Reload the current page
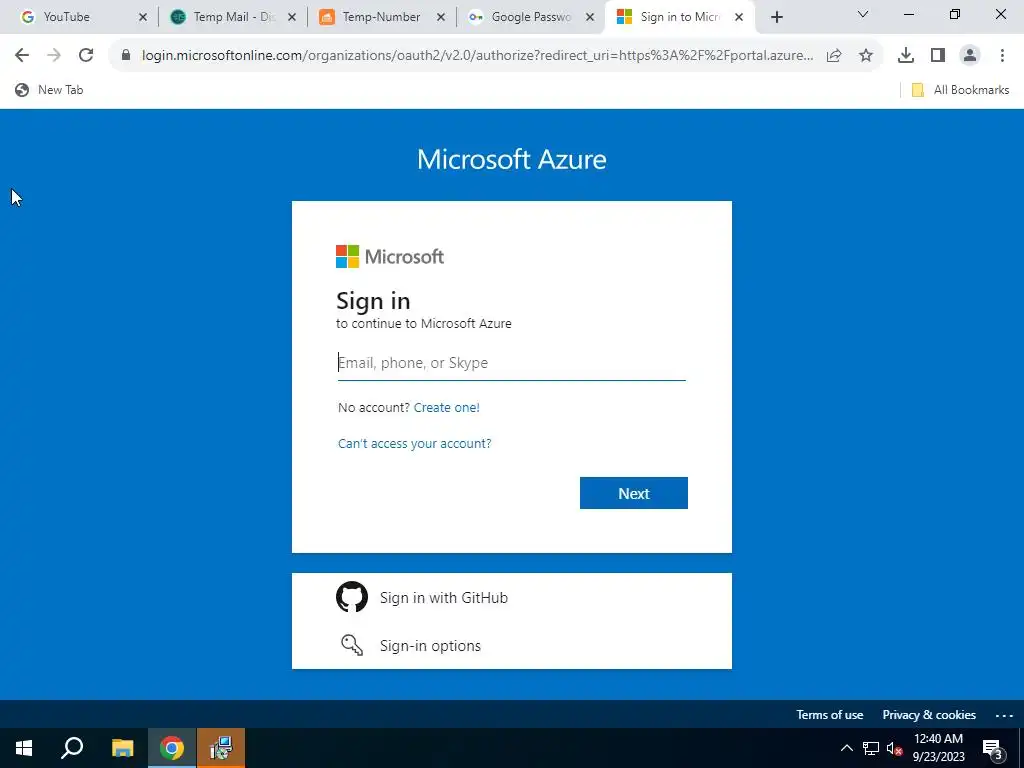 click(86, 56)
